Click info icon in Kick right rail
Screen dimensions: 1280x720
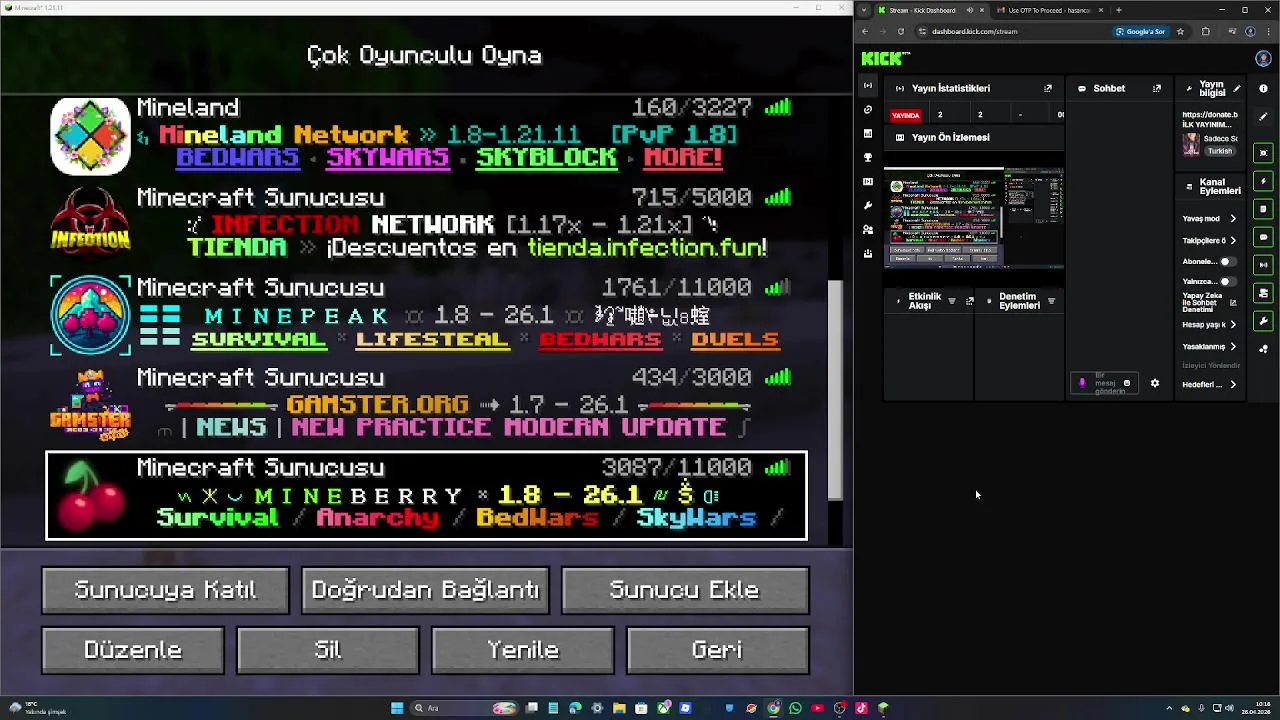point(1264,89)
